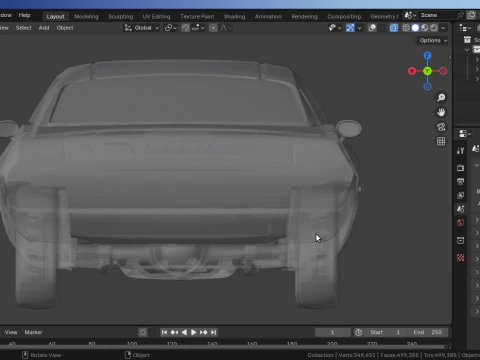Viewport: 480px width, 360px height.
Task: Open the Select menu in viewport header
Action: coord(24,28)
